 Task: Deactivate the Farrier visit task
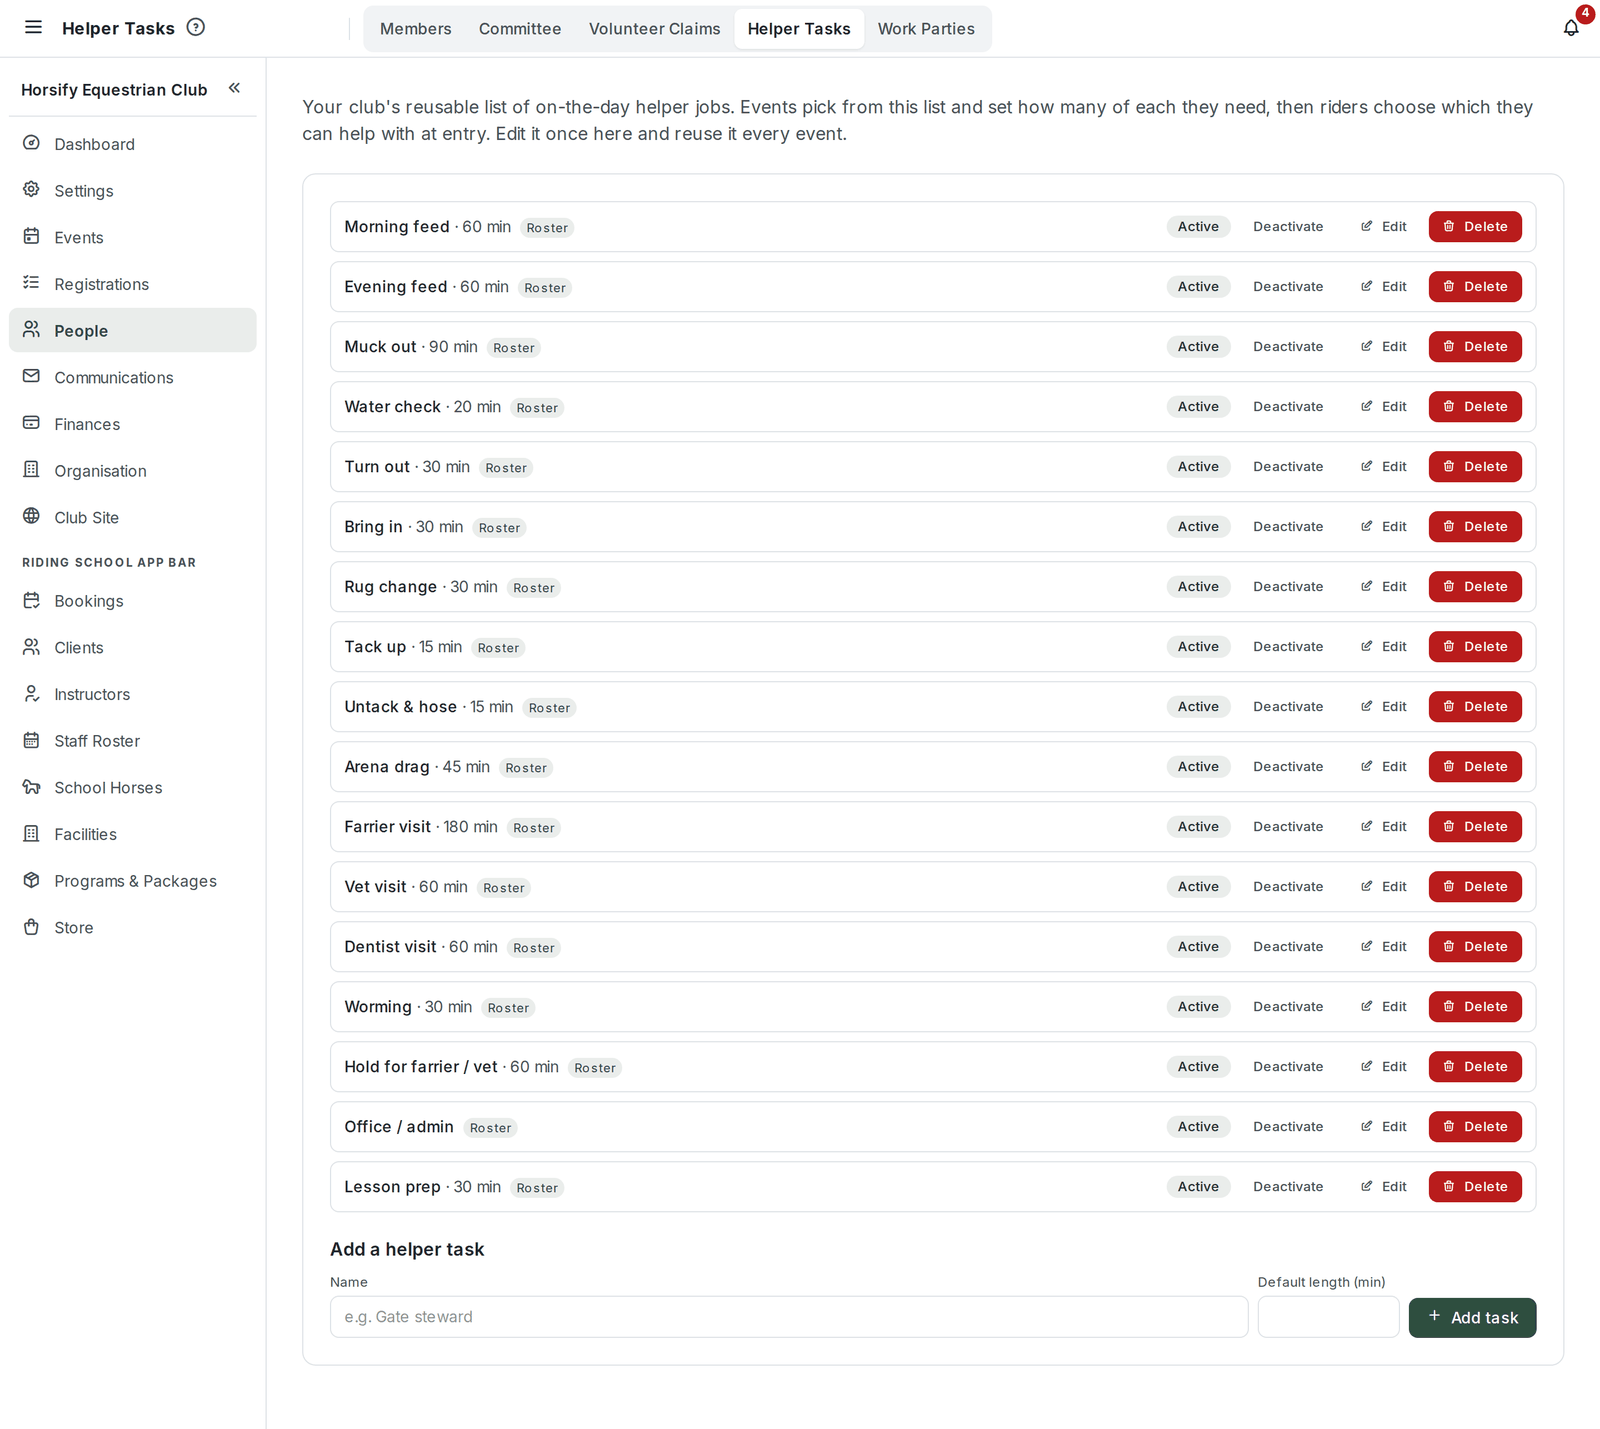pyautogui.click(x=1288, y=827)
